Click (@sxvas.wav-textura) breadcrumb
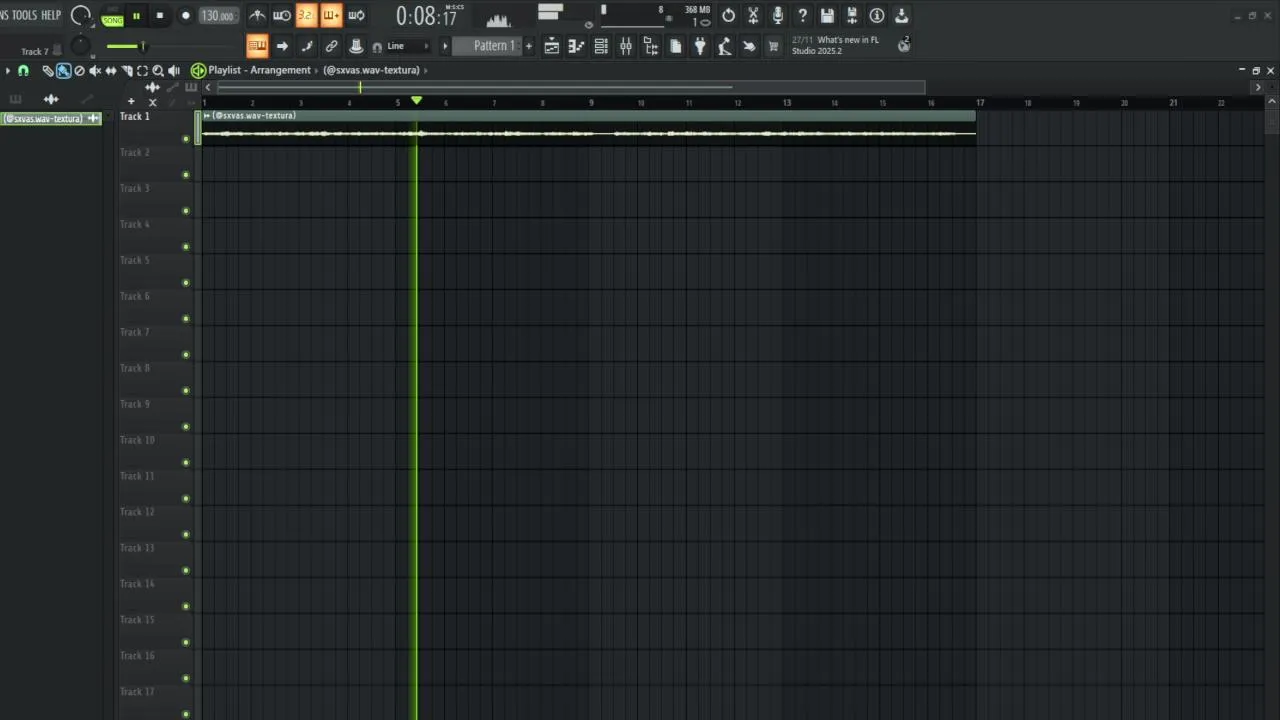 point(371,70)
